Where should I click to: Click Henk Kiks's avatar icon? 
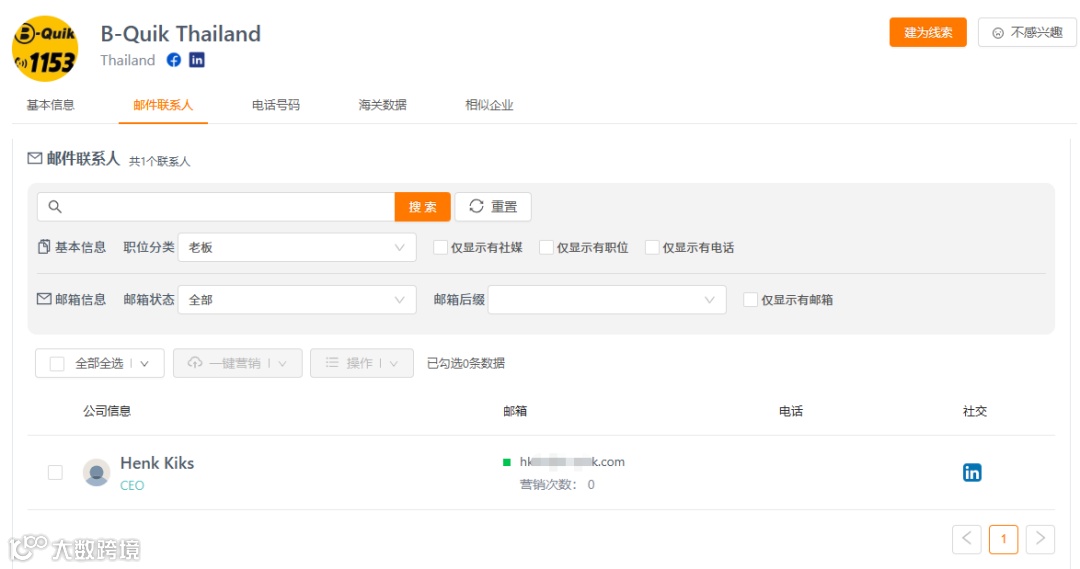point(96,473)
